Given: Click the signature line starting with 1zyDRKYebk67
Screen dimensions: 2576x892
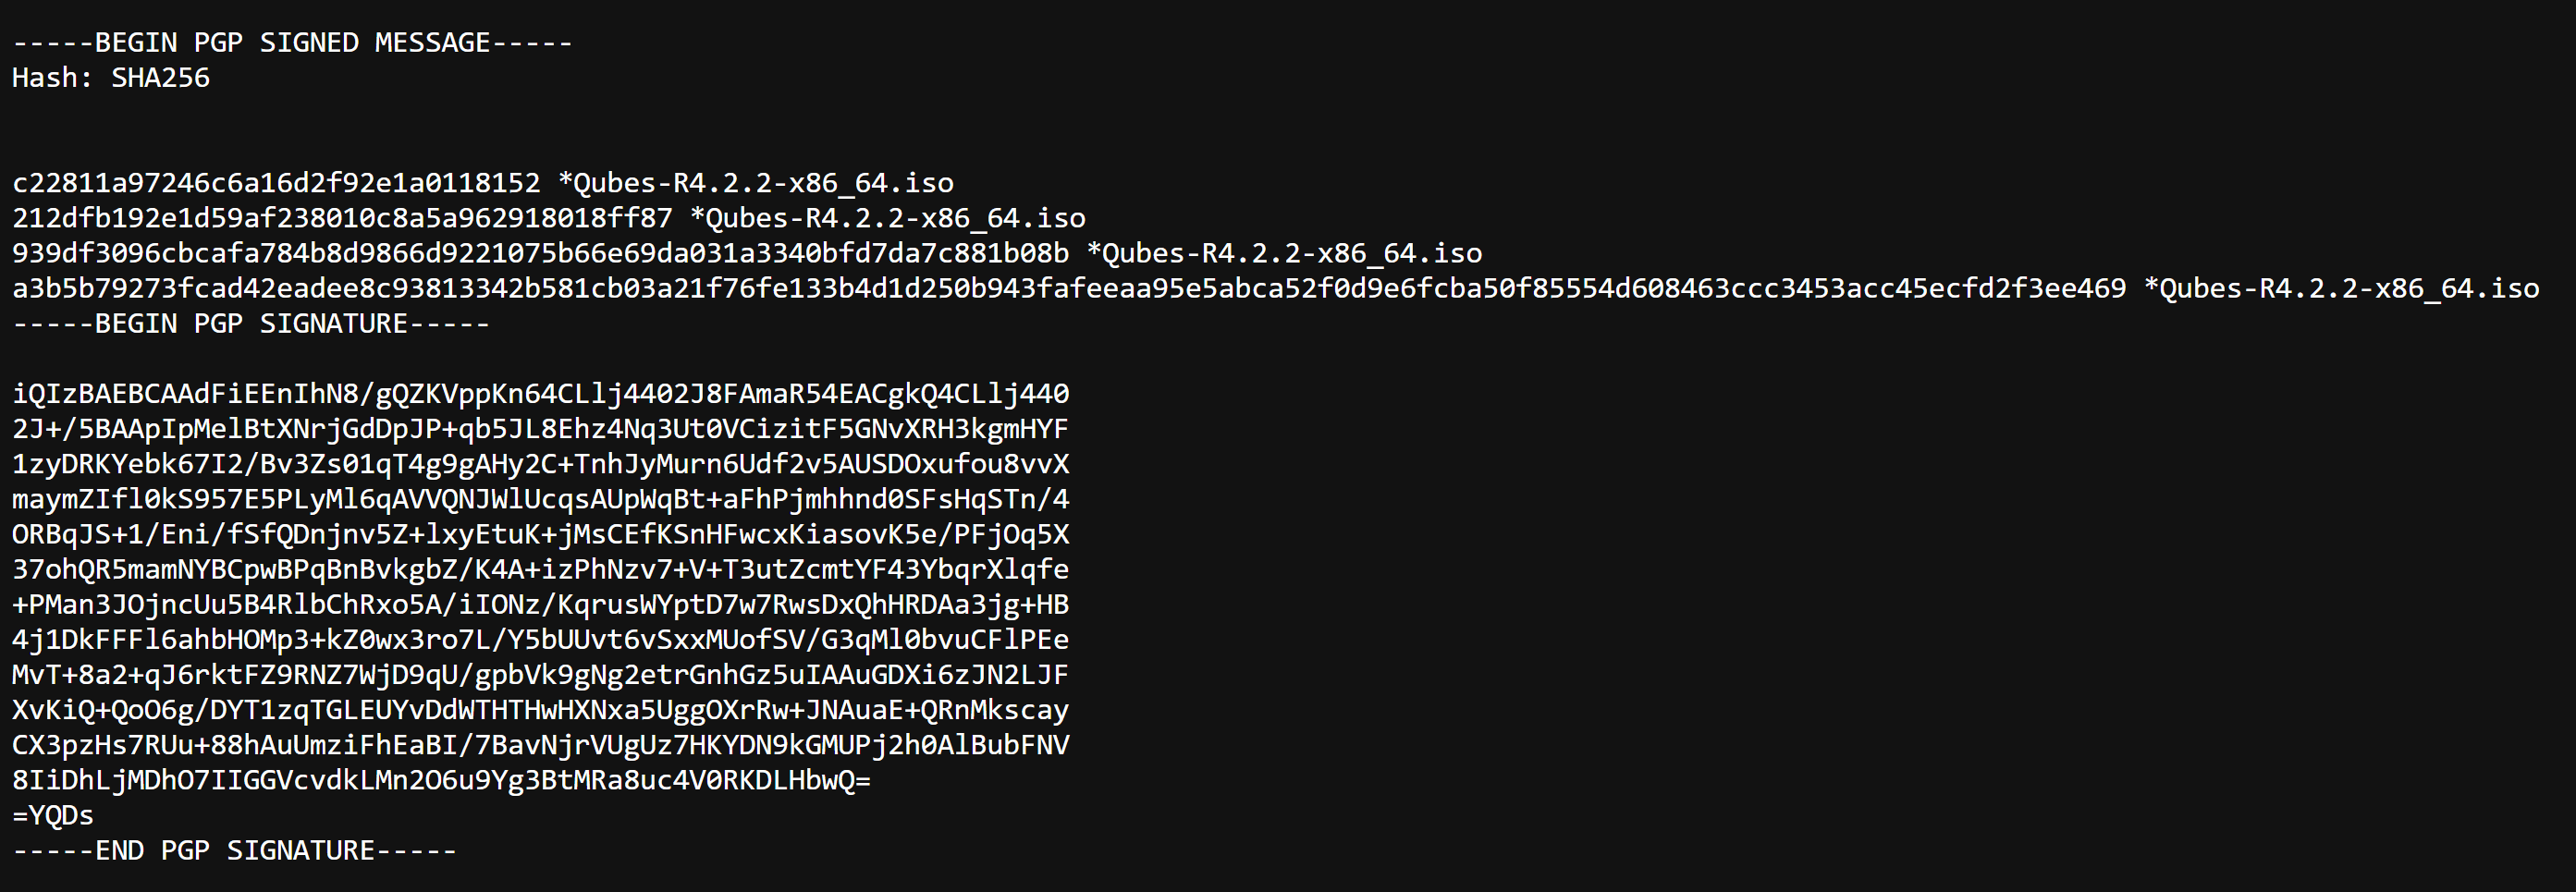Looking at the screenshot, I should coord(540,464).
